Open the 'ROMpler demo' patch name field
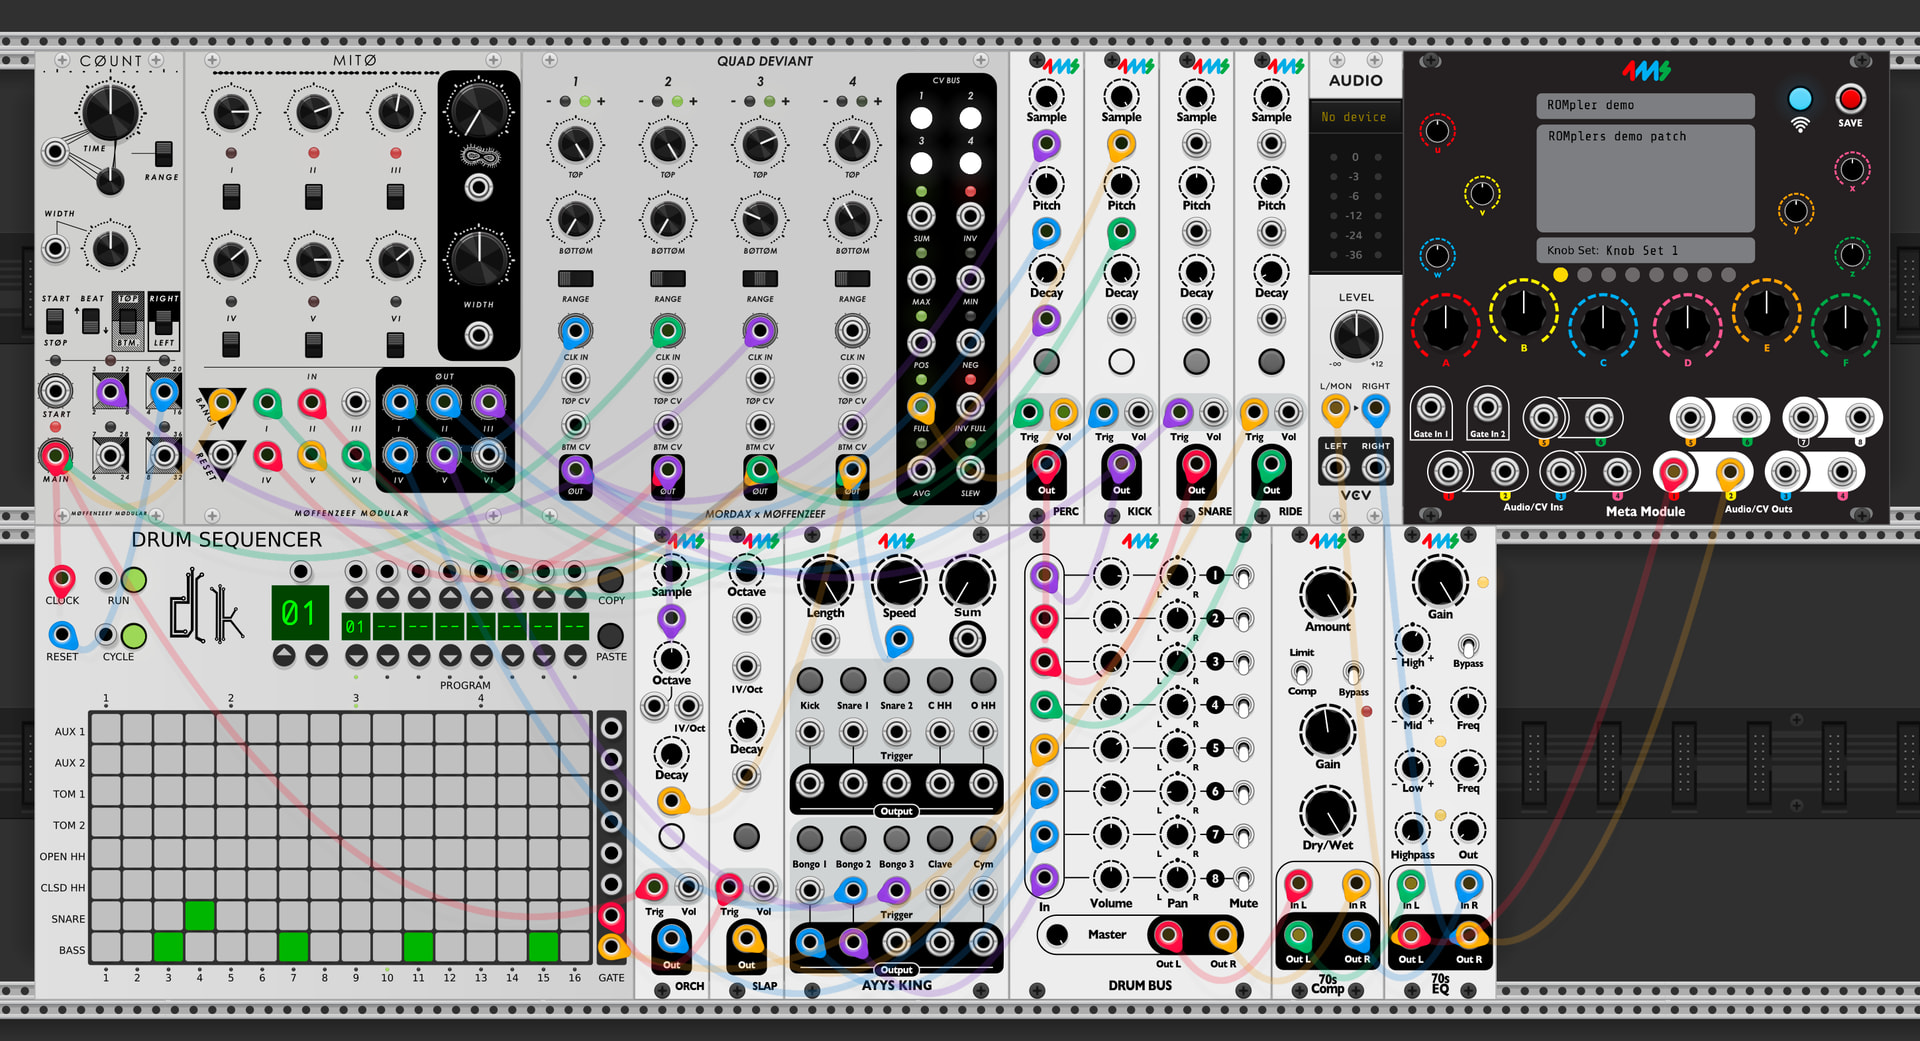 point(1644,105)
